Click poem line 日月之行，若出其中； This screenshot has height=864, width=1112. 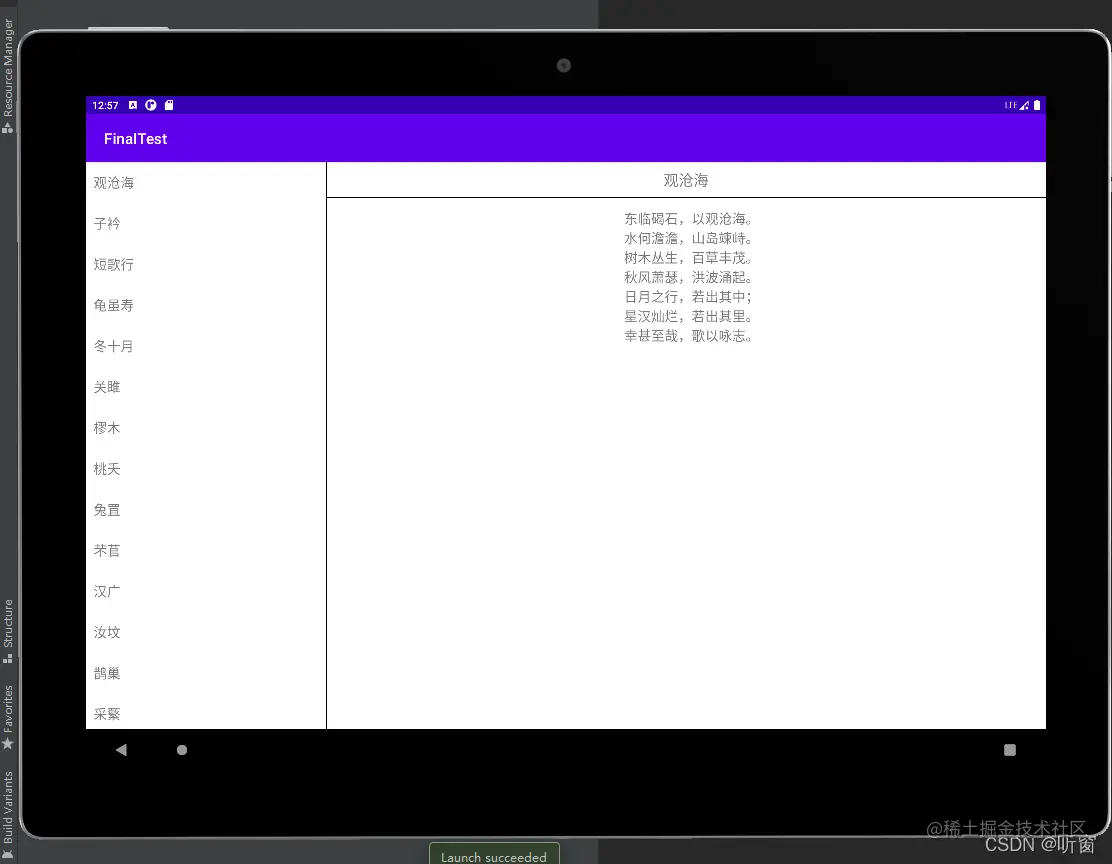pos(688,297)
